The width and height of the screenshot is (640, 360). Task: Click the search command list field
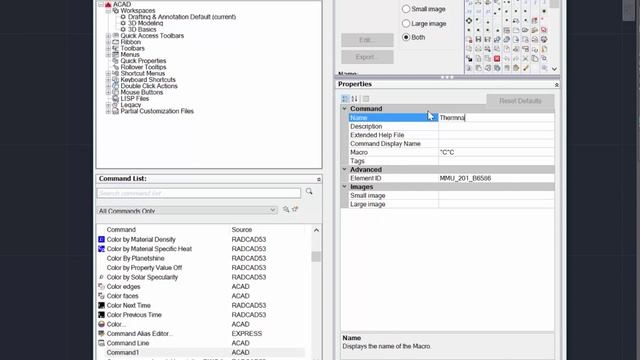tap(199, 193)
